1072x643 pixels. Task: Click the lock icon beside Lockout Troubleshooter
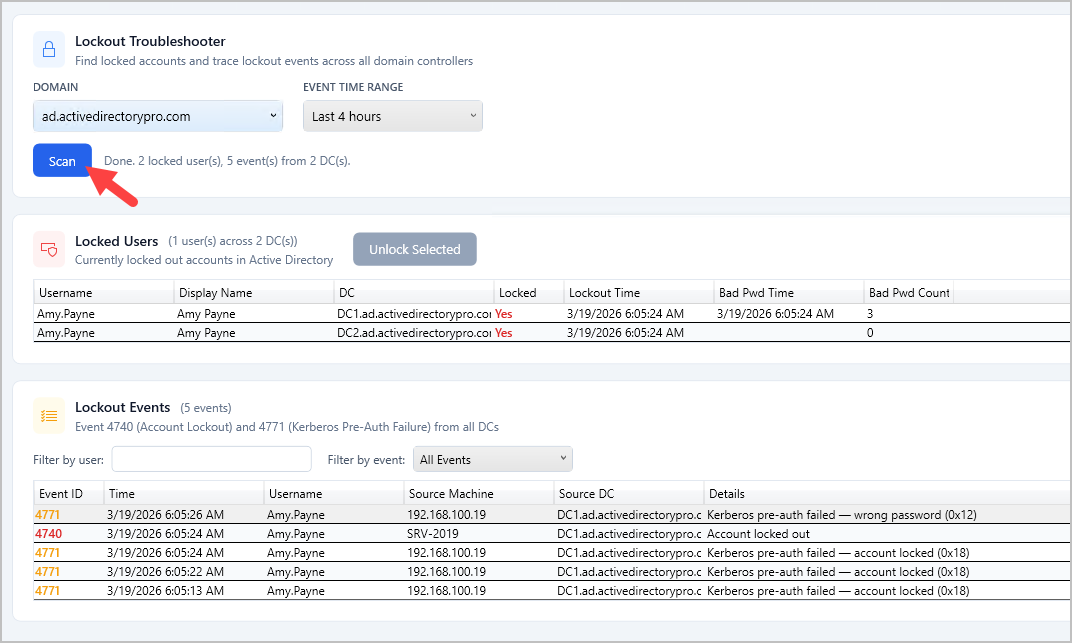tap(49, 50)
